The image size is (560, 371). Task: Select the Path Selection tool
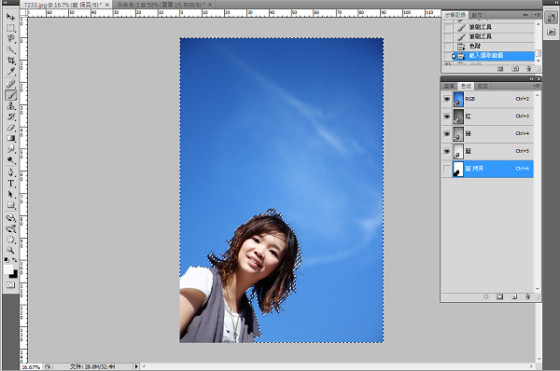[x=11, y=194]
